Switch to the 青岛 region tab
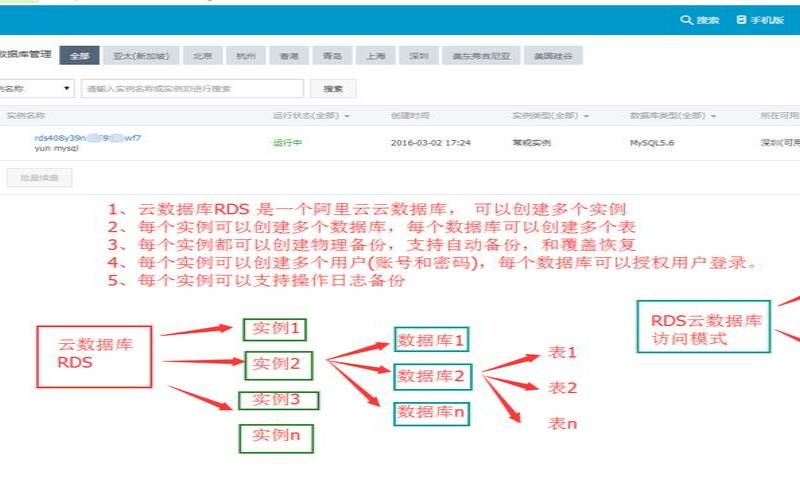 333,56
